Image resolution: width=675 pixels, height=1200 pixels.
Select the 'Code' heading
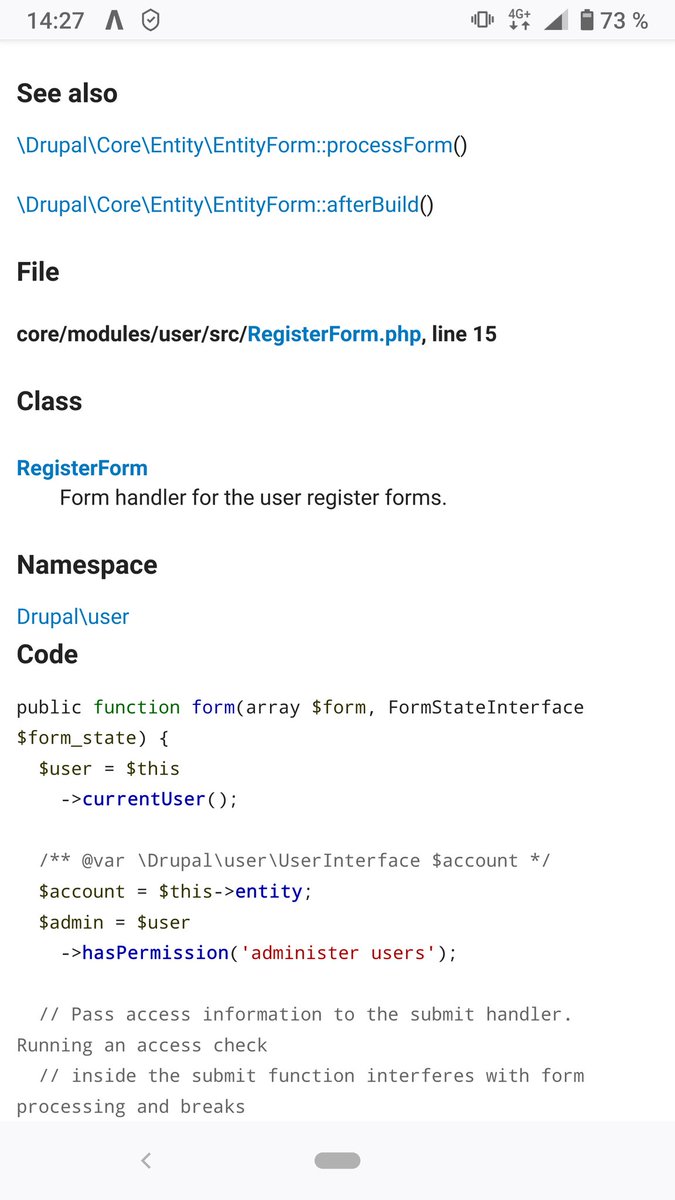pyautogui.click(x=47, y=654)
